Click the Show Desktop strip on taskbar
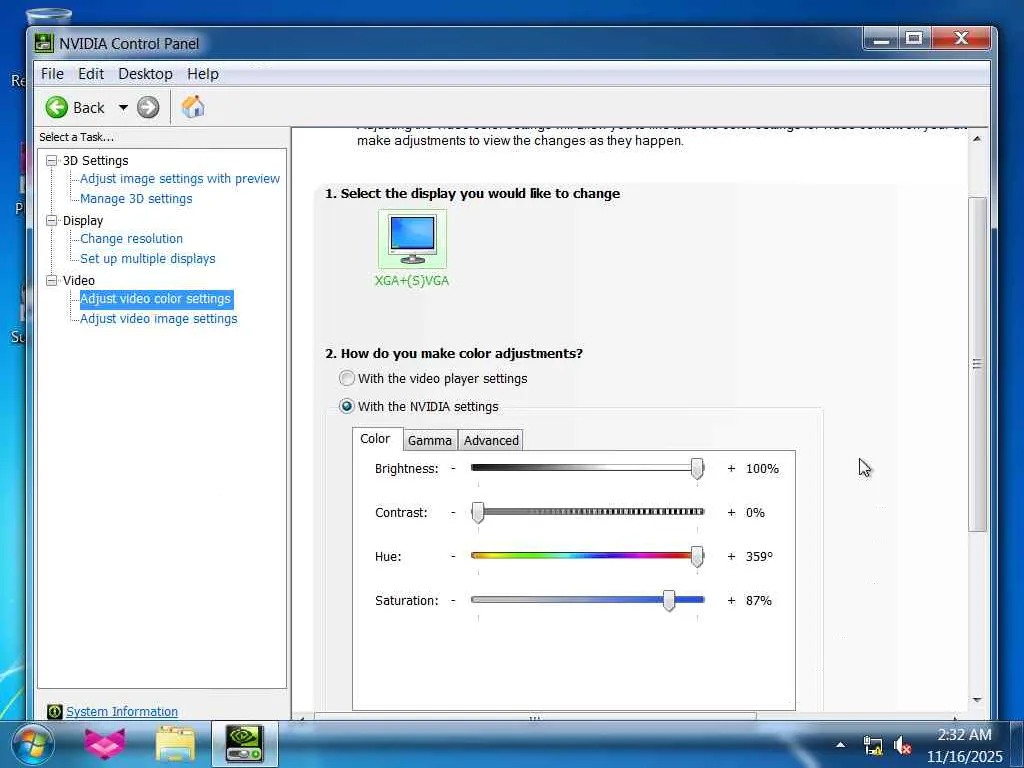The image size is (1024, 768). pyautogui.click(x=1017, y=744)
